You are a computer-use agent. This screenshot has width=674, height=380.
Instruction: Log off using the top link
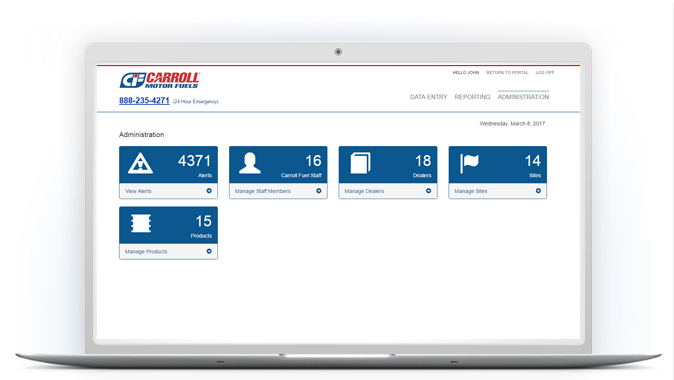click(545, 73)
